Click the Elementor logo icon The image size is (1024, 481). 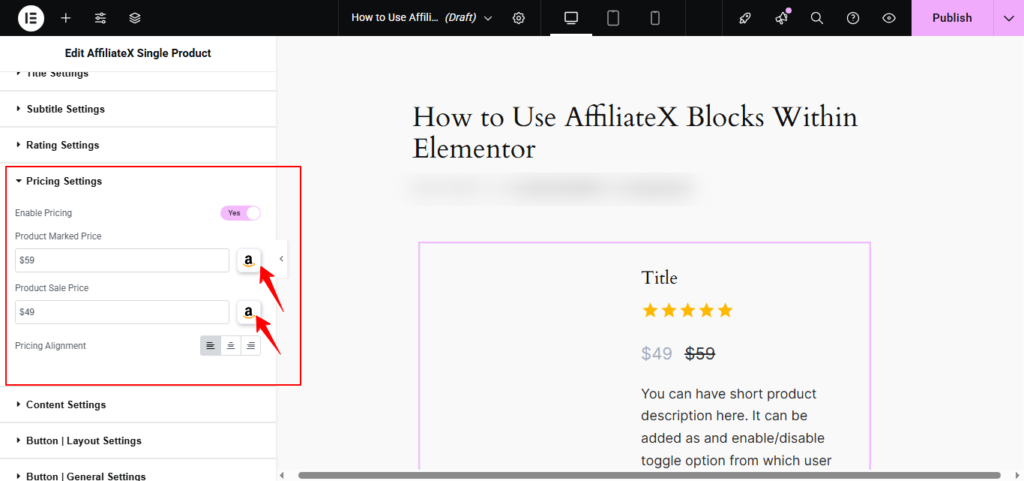[x=30, y=18]
